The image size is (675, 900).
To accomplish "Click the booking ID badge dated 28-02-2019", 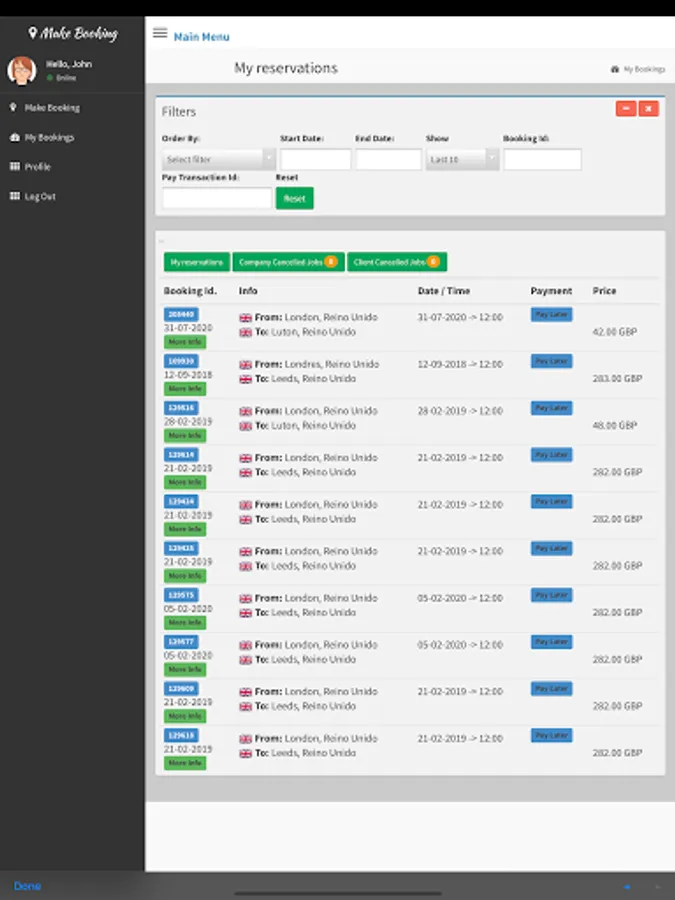I will click(x=181, y=408).
